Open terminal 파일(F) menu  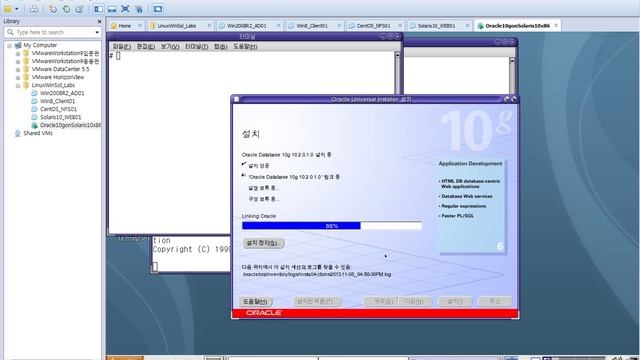pos(122,47)
